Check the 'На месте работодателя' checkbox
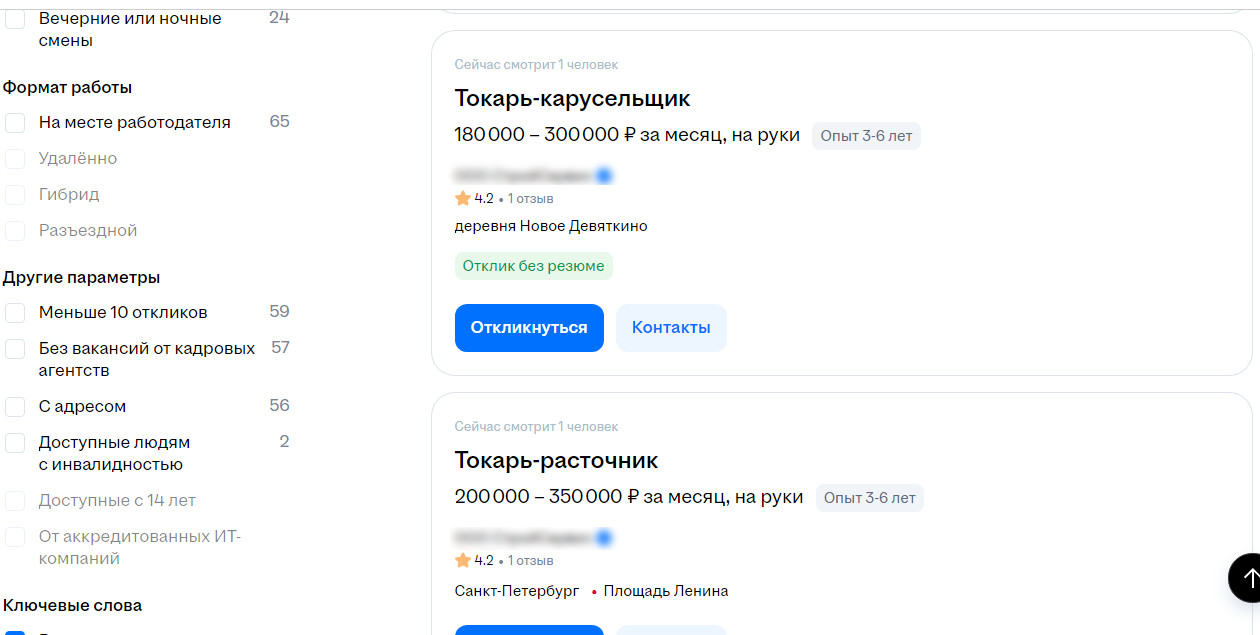This screenshot has height=635, width=1260. 15,123
